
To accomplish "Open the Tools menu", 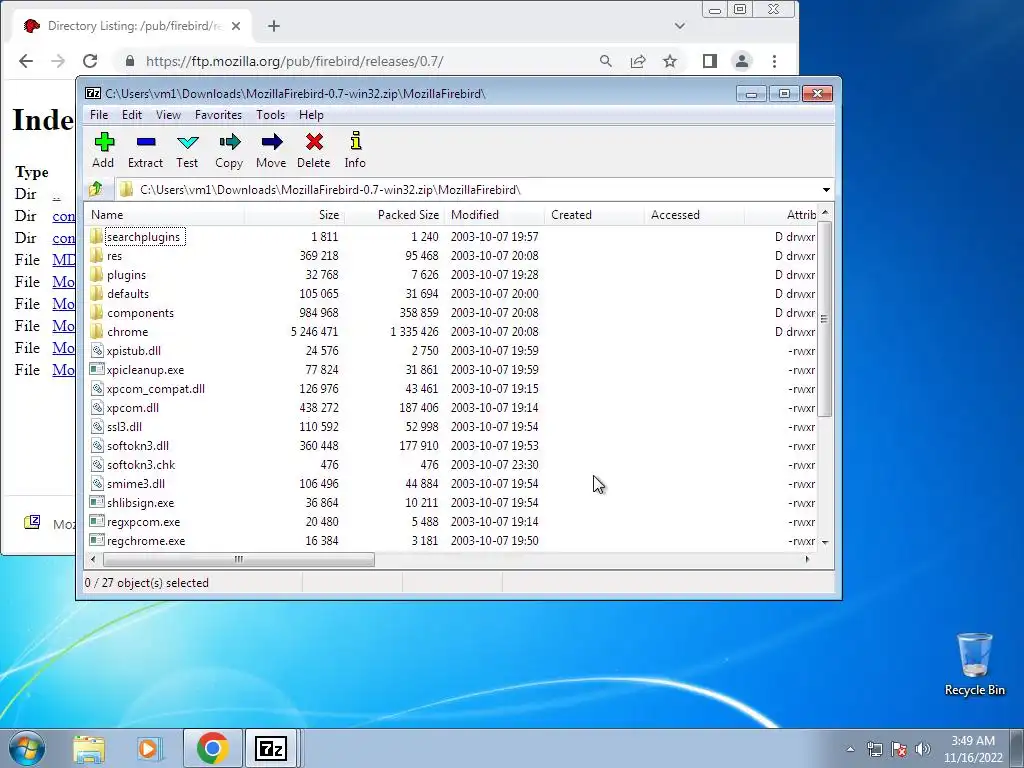I will point(270,115).
